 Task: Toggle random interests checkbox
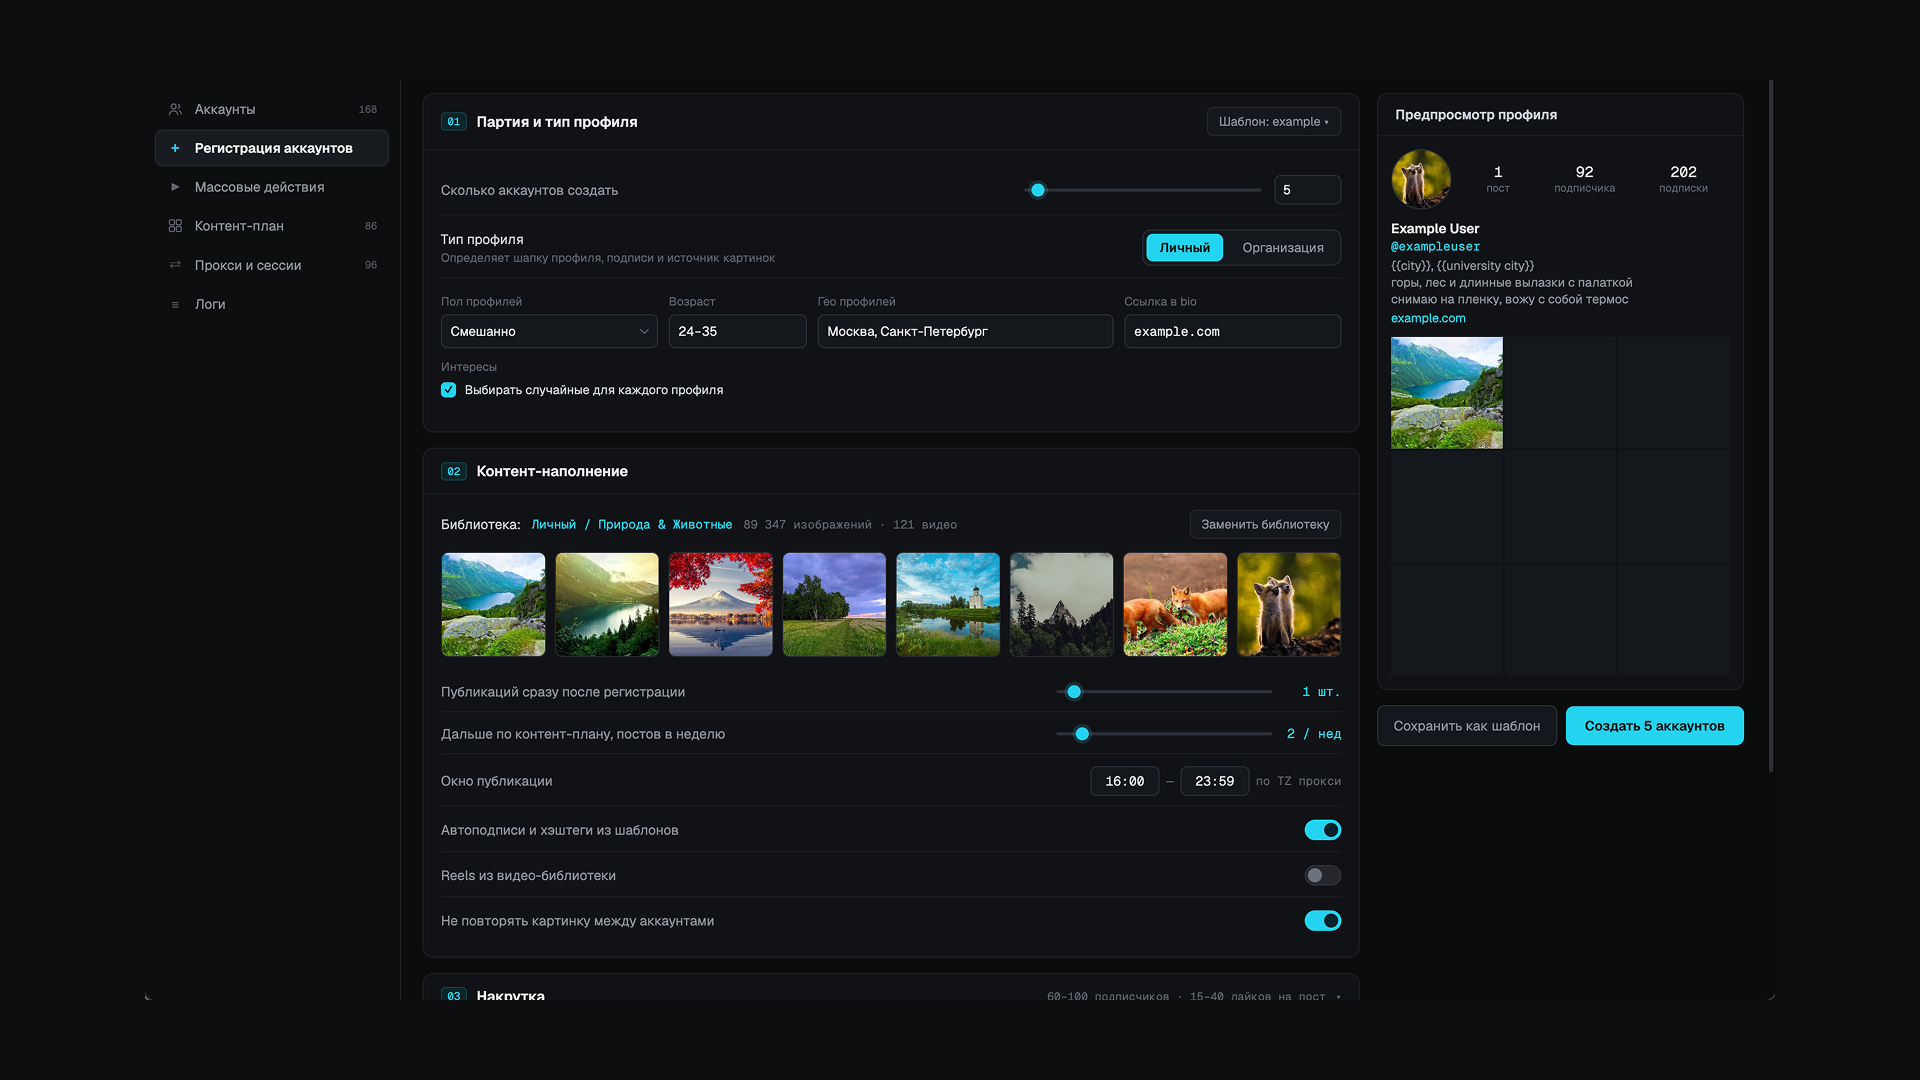click(x=448, y=390)
